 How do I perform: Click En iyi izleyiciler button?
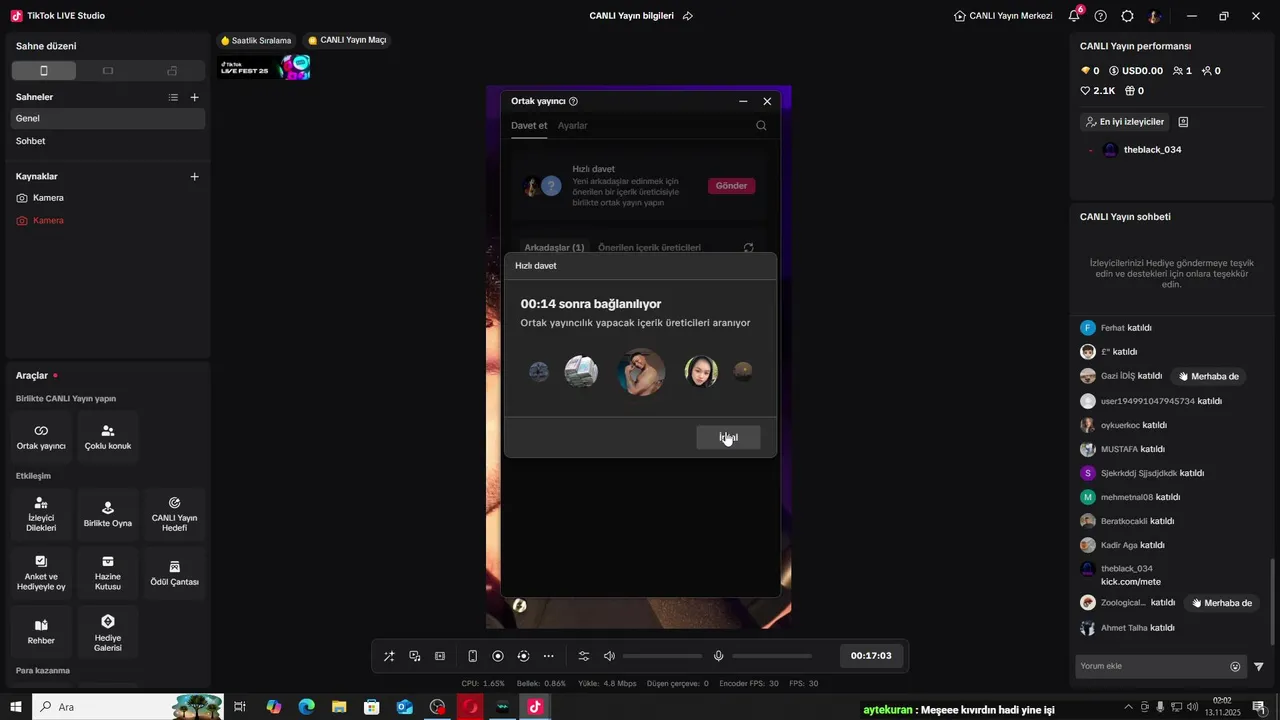point(1124,122)
